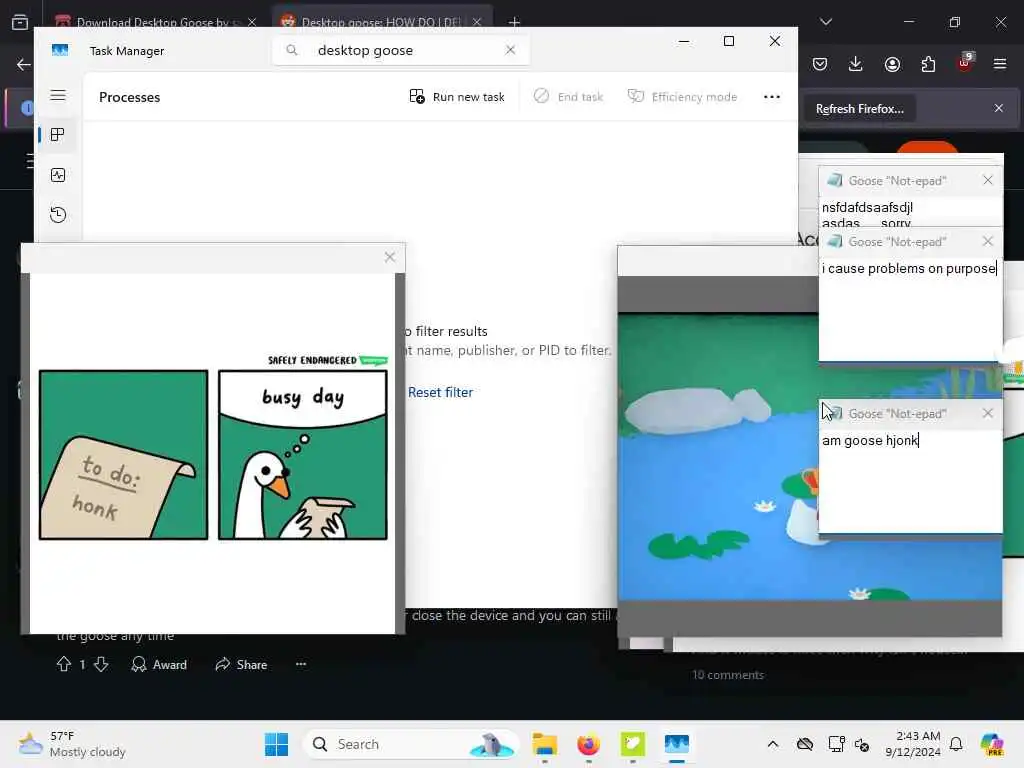Click the green Desktop Goose taskbar icon

(633, 744)
